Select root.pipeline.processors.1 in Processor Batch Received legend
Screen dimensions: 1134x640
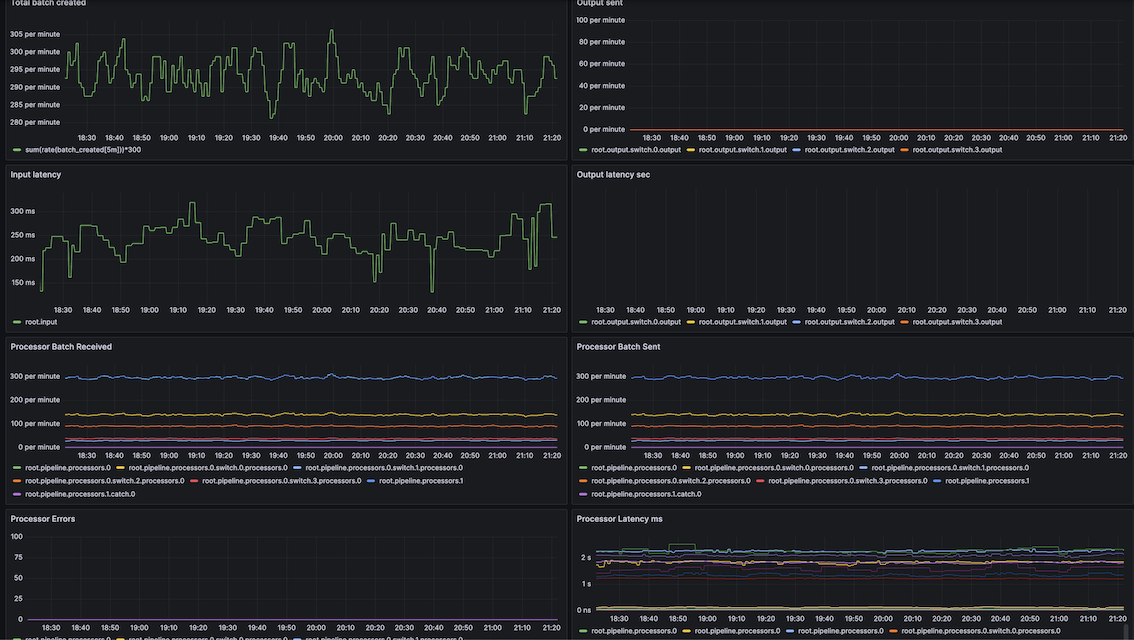coord(421,481)
